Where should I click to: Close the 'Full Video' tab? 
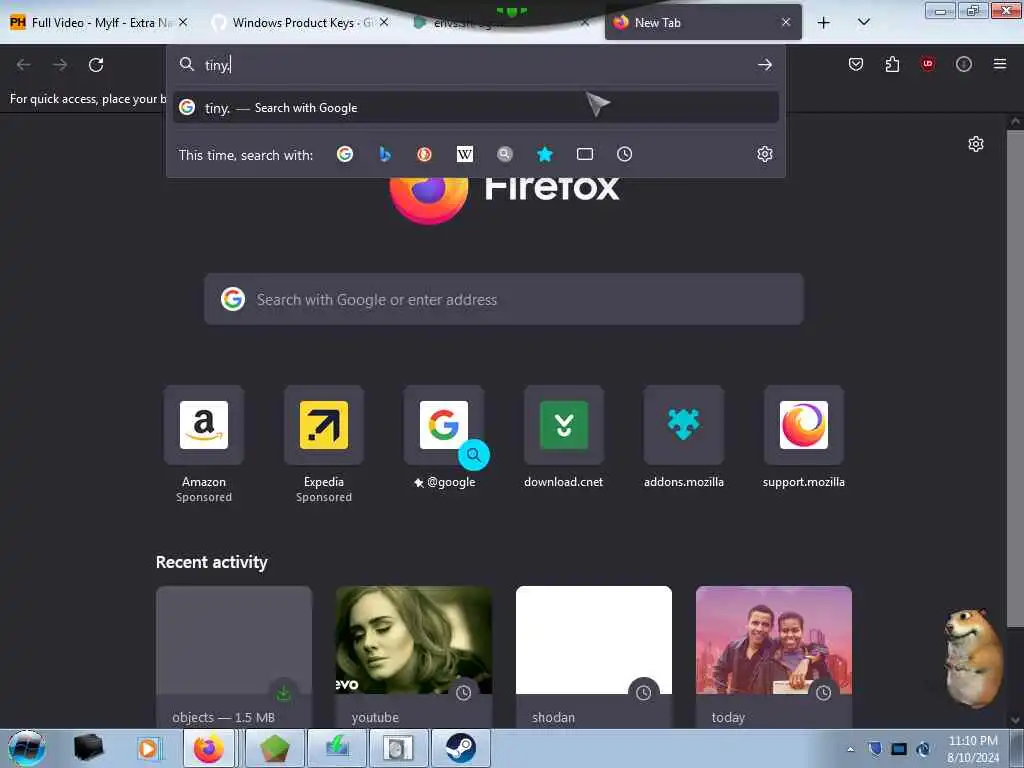point(183,22)
